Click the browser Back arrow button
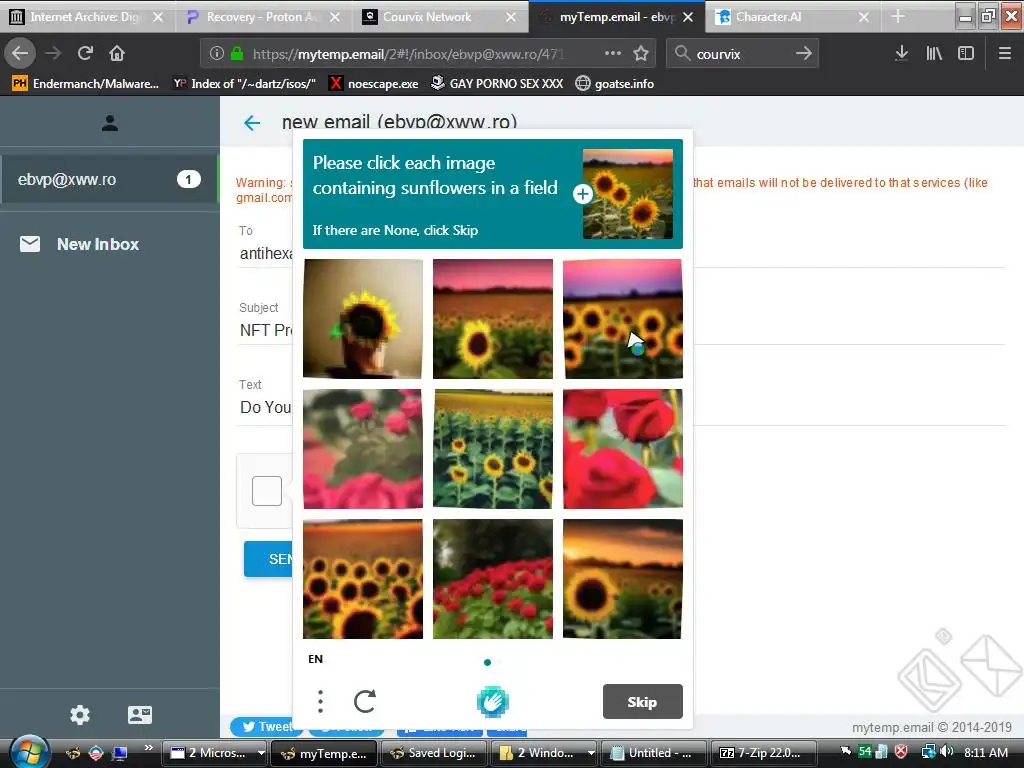Screen dimensions: 1024x768 coord(20,53)
